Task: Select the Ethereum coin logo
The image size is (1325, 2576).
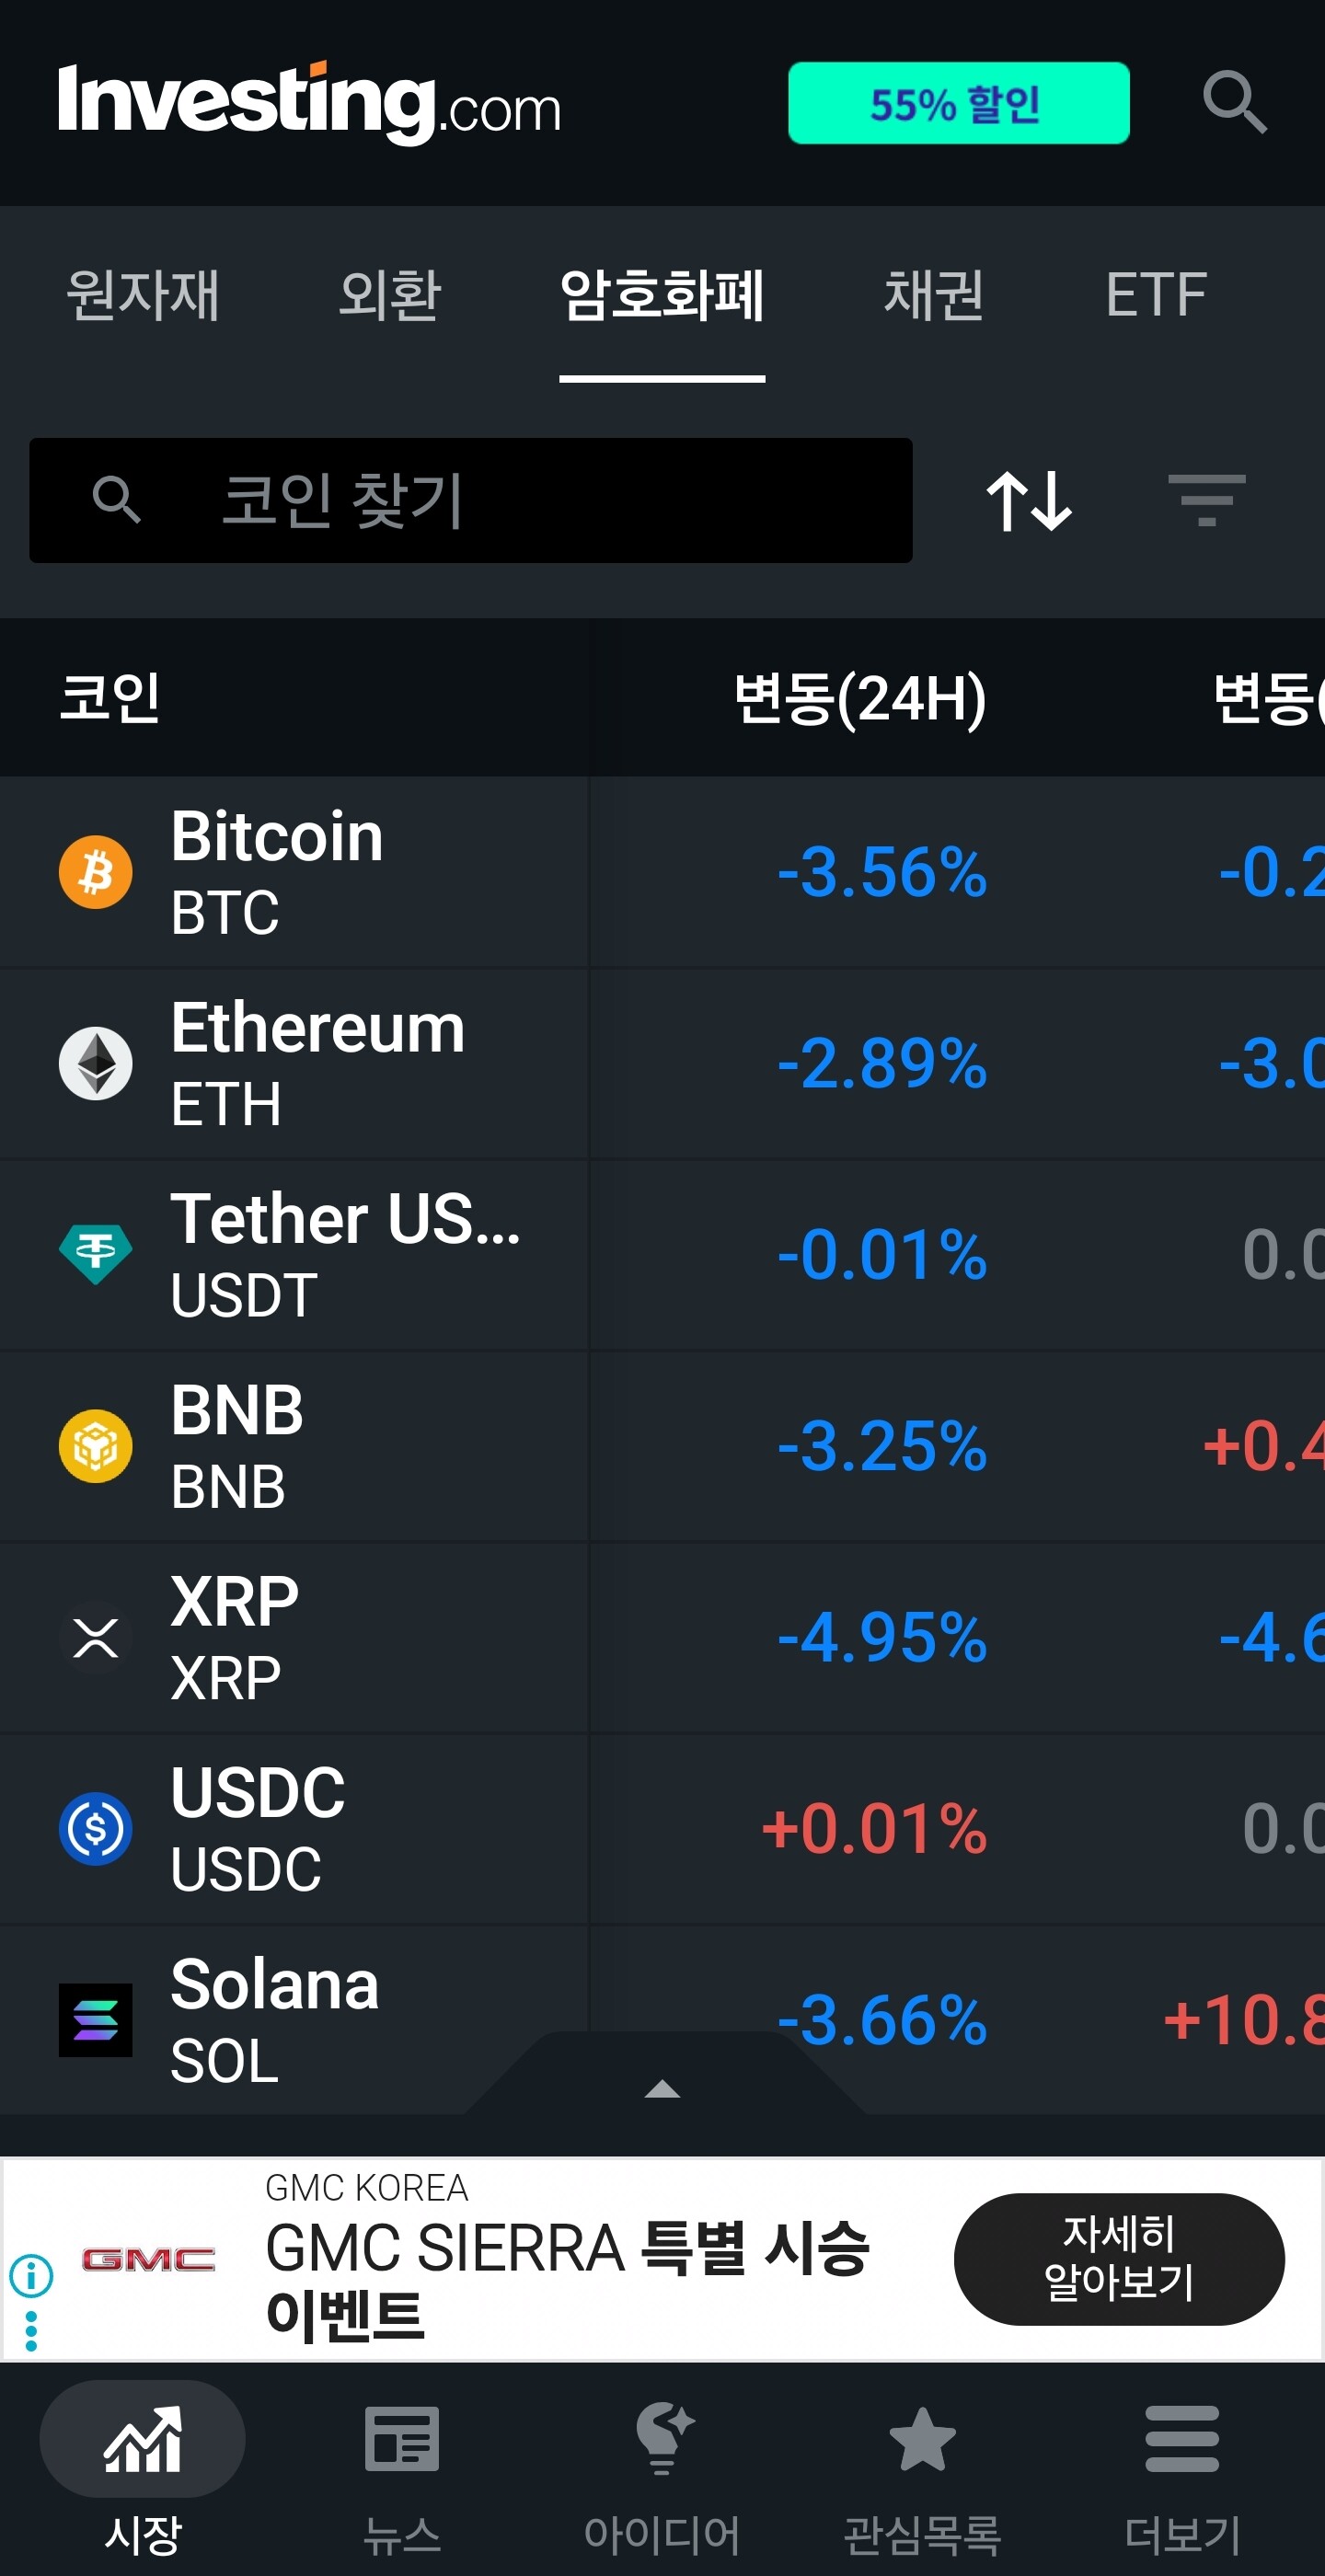Action: (x=95, y=1063)
